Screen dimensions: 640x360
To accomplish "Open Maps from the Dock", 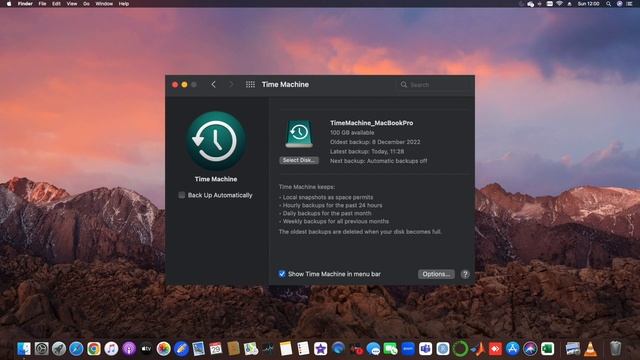I will point(251,349).
